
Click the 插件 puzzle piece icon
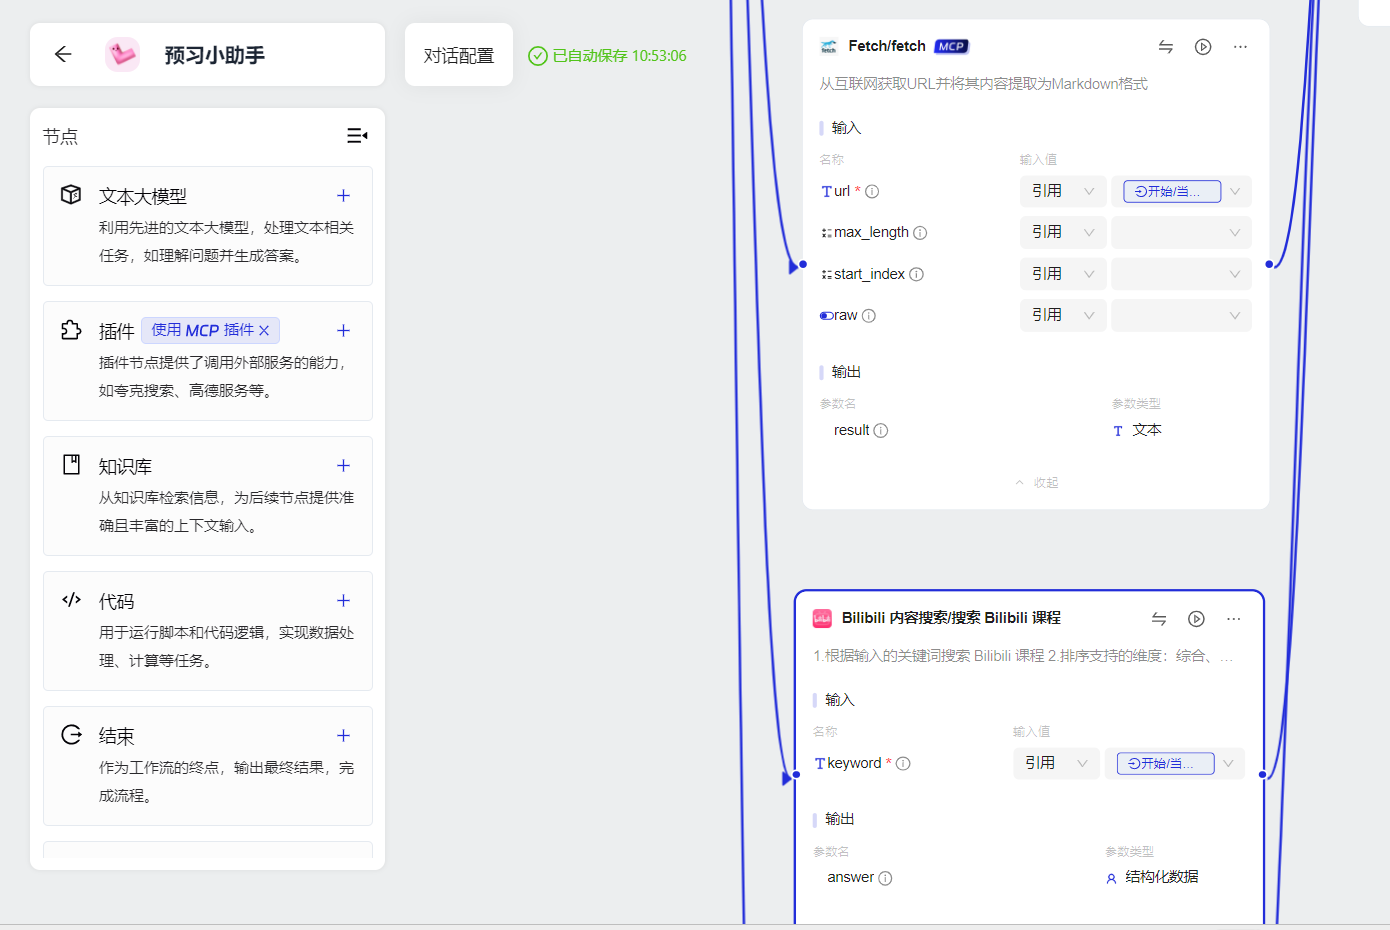click(71, 329)
